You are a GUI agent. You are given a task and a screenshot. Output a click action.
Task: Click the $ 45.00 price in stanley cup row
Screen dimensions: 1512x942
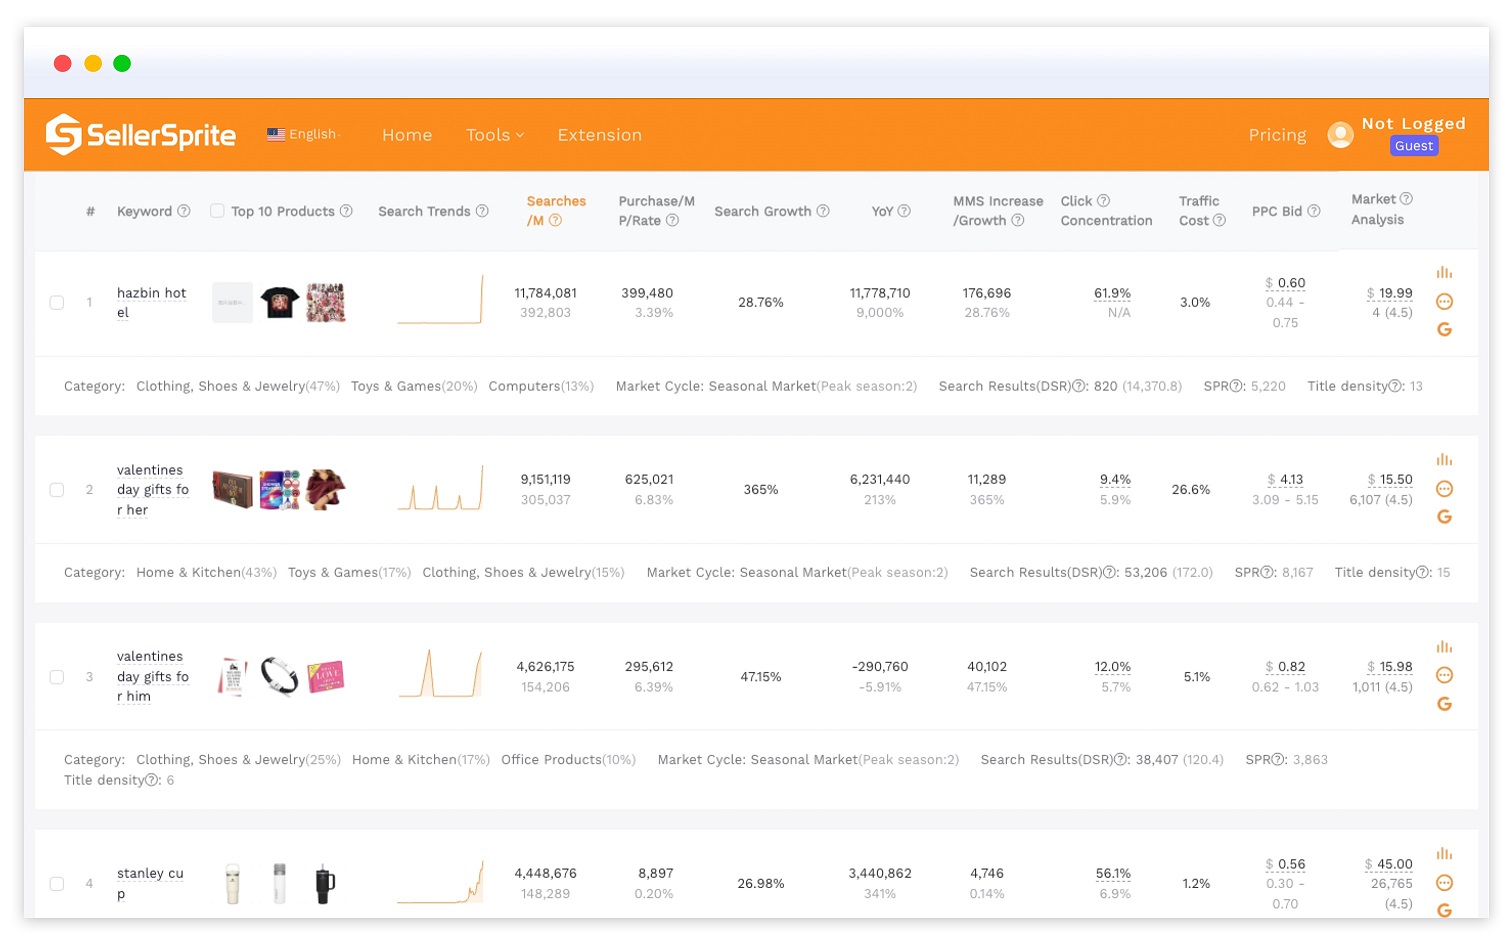click(1388, 864)
